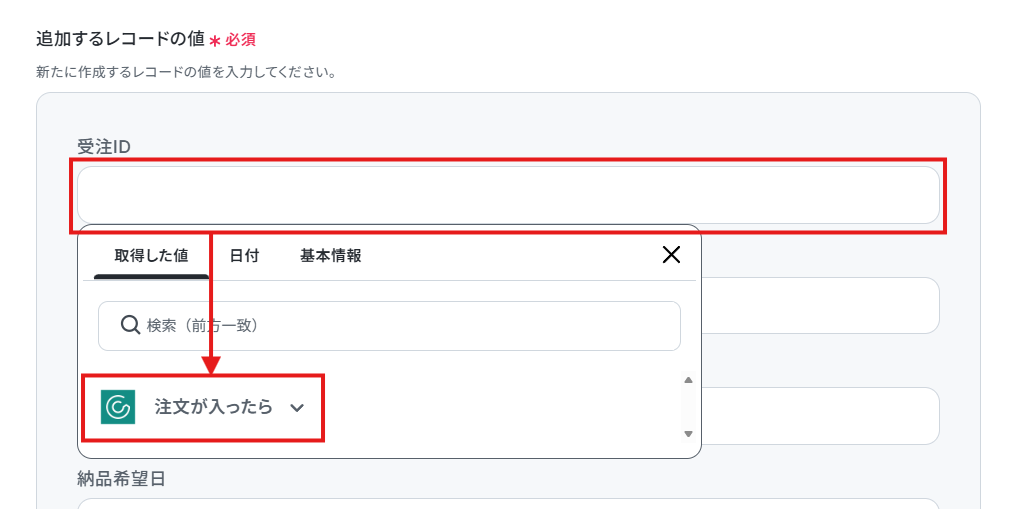1018x509 pixels.
Task: Open the 基本情報 tab
Action: [x=330, y=256]
